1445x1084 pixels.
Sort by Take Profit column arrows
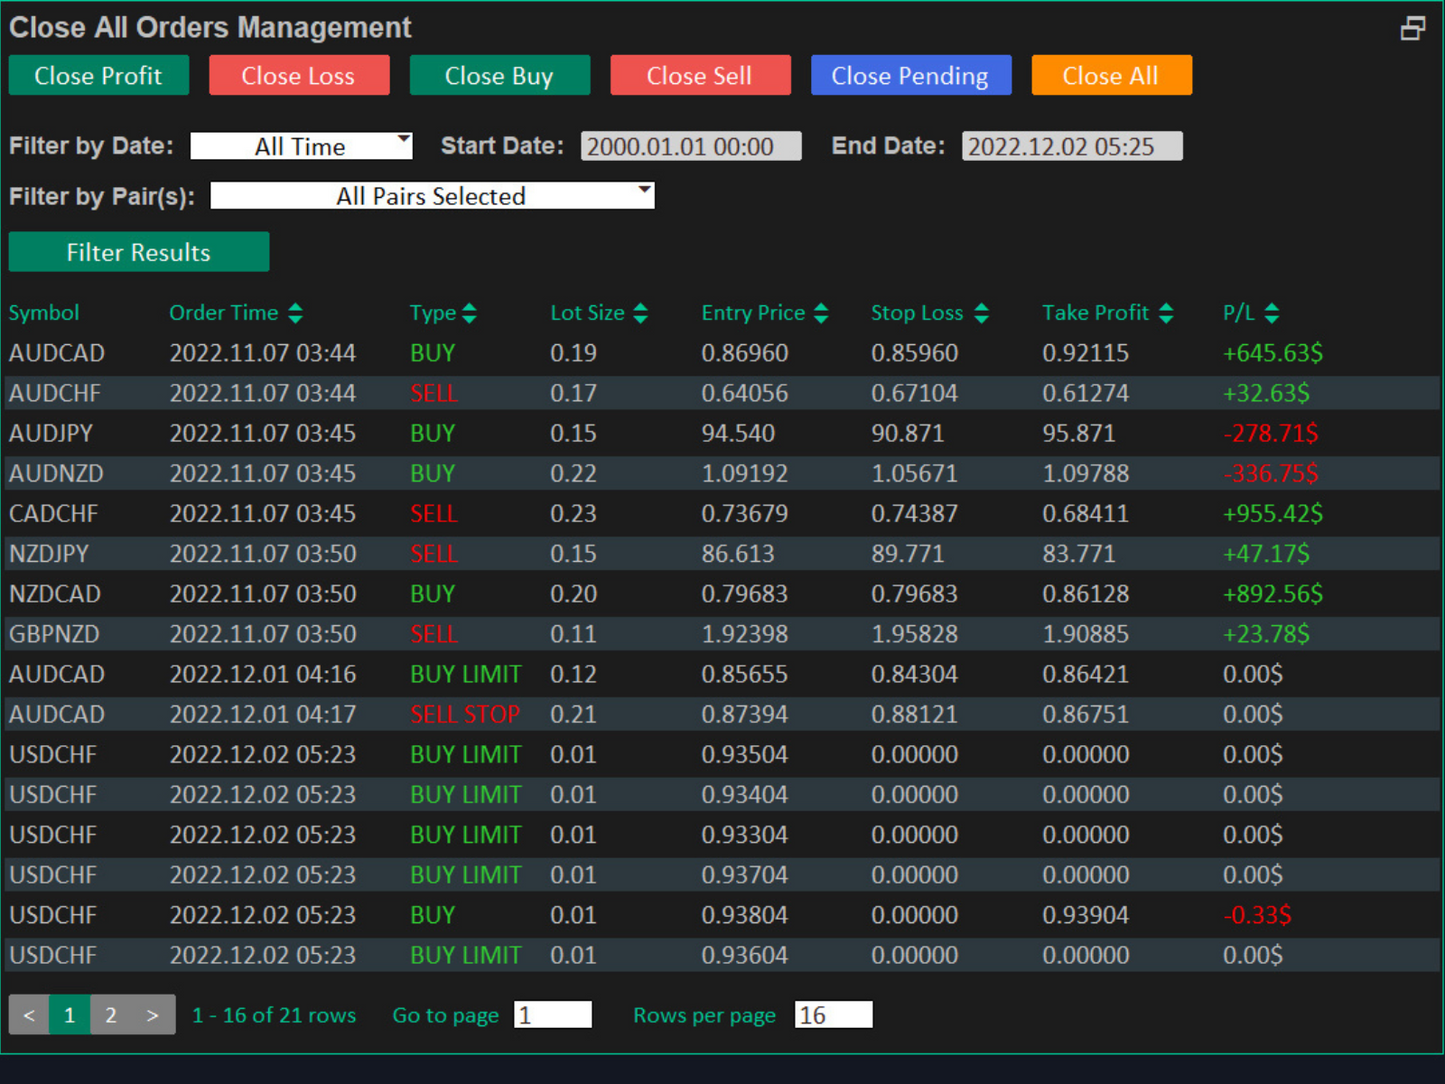(1166, 313)
